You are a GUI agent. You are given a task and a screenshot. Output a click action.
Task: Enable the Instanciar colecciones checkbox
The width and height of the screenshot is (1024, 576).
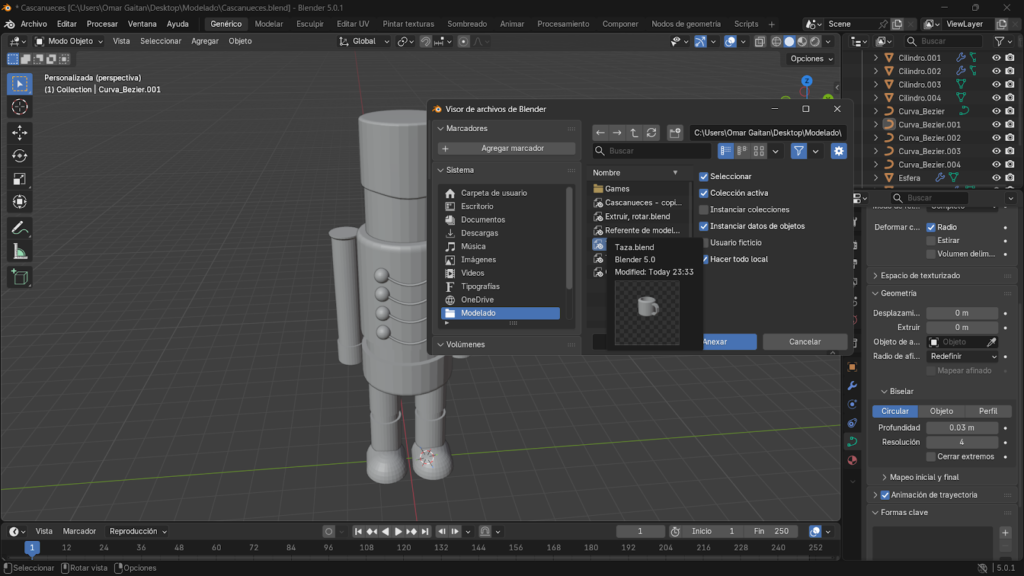coord(704,210)
